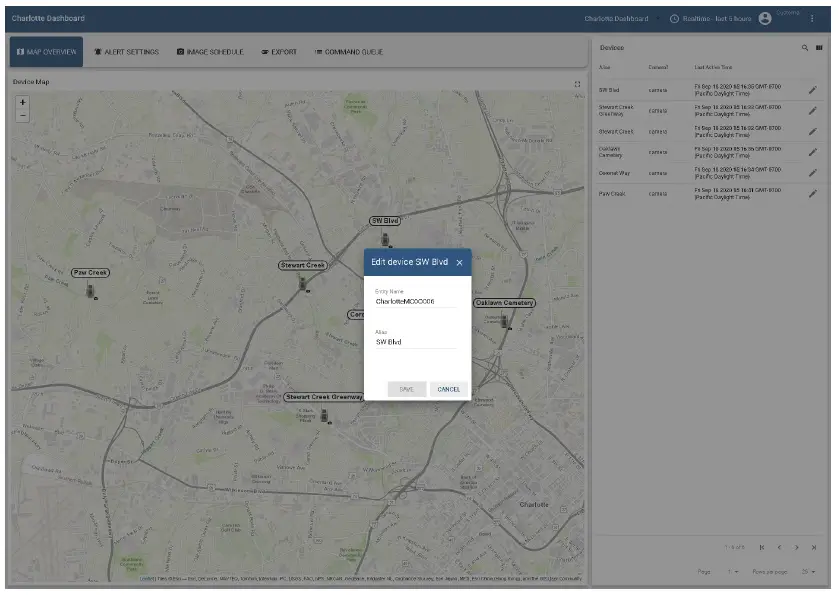The image size is (839, 595).
Task: Open the three-dot menu in header
Action: tap(812, 19)
